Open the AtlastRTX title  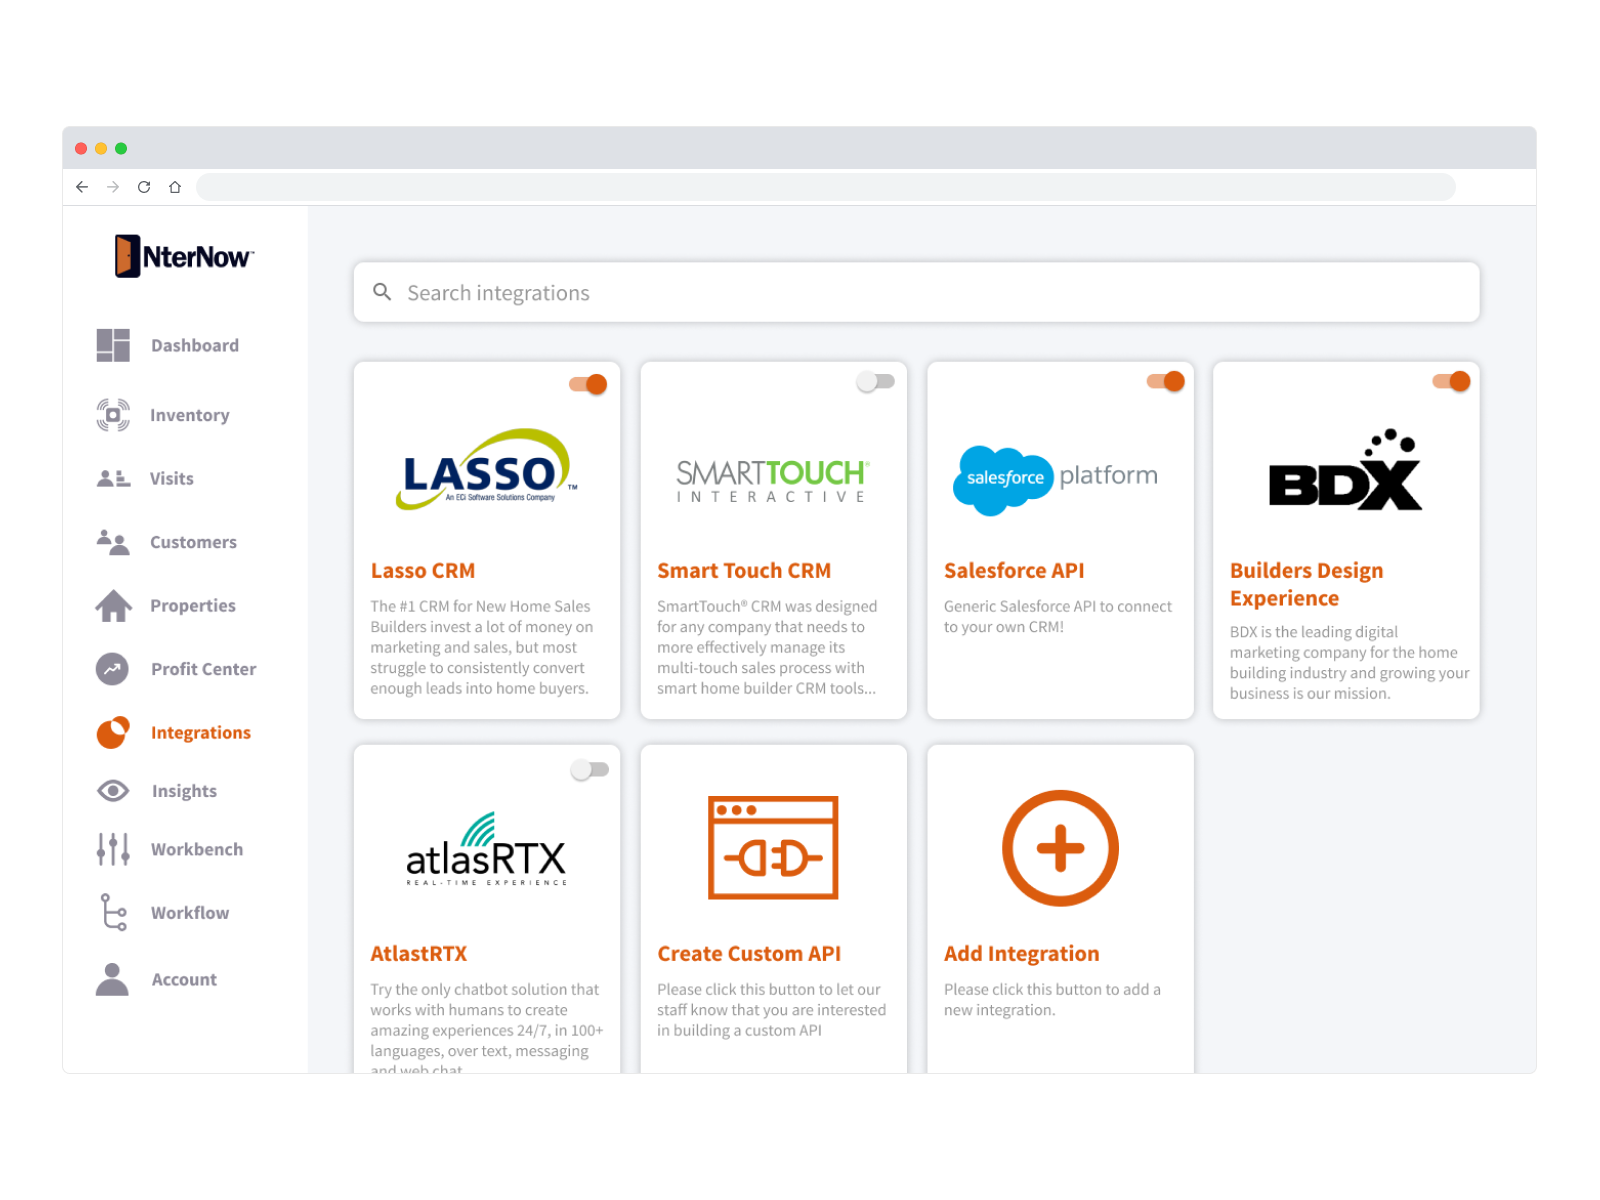pos(419,953)
